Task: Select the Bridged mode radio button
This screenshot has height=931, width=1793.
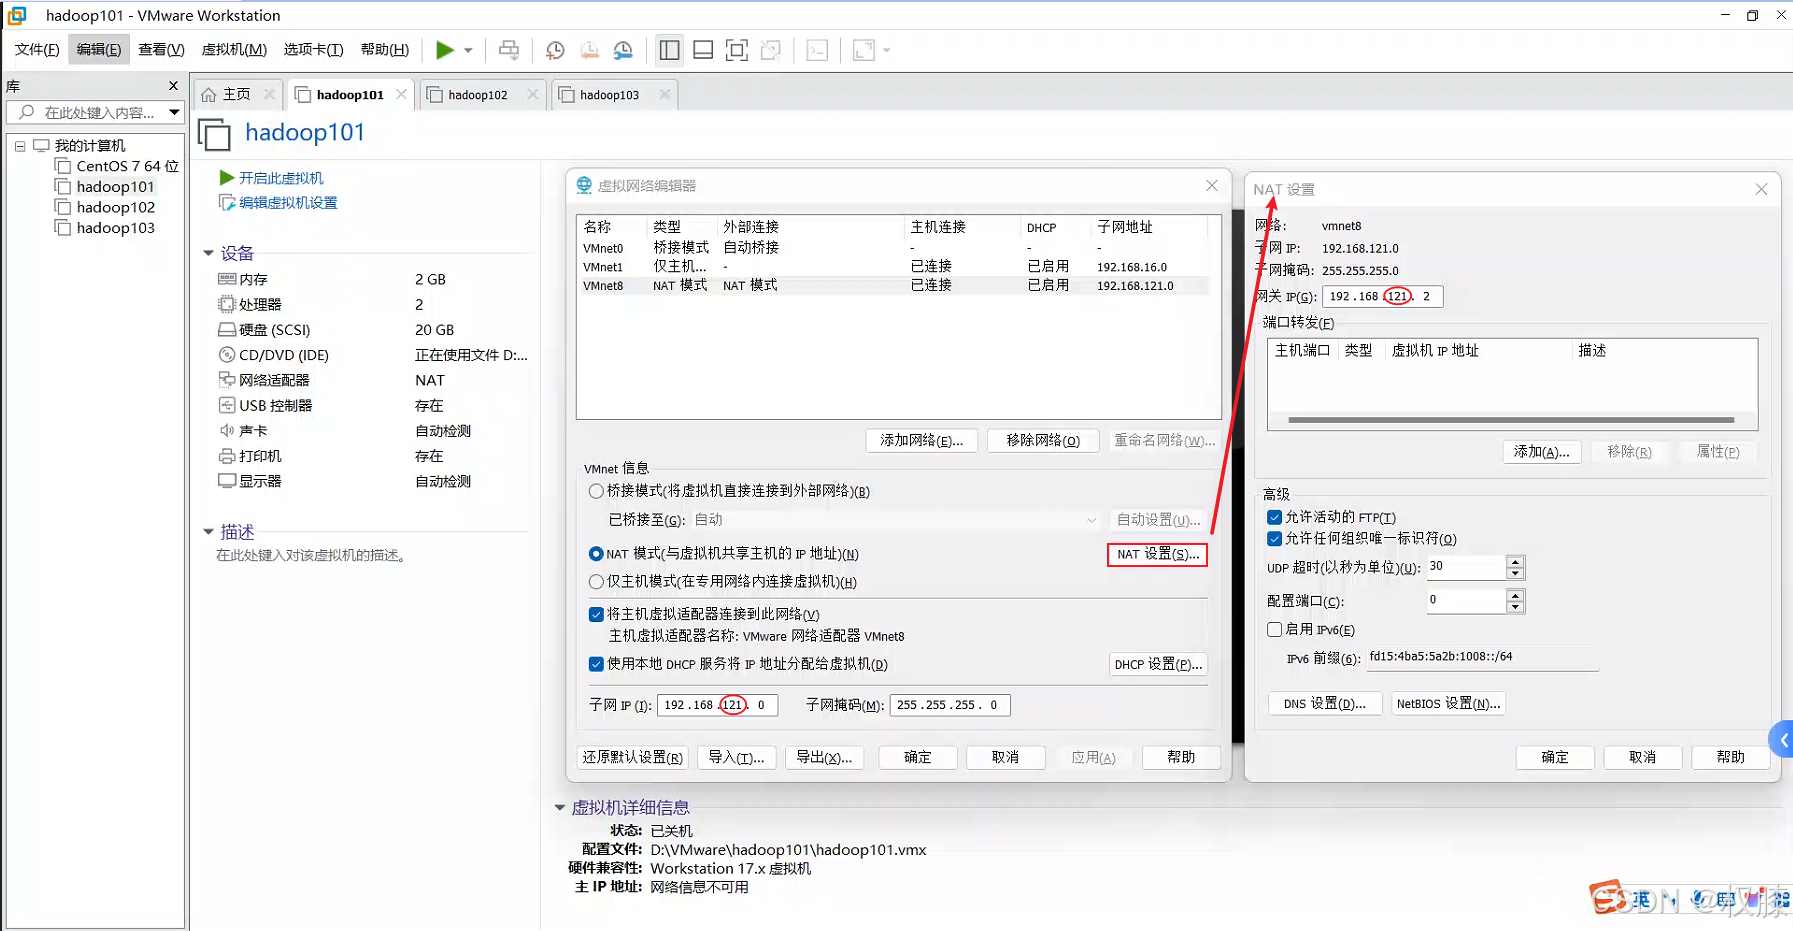Action: [x=596, y=491]
